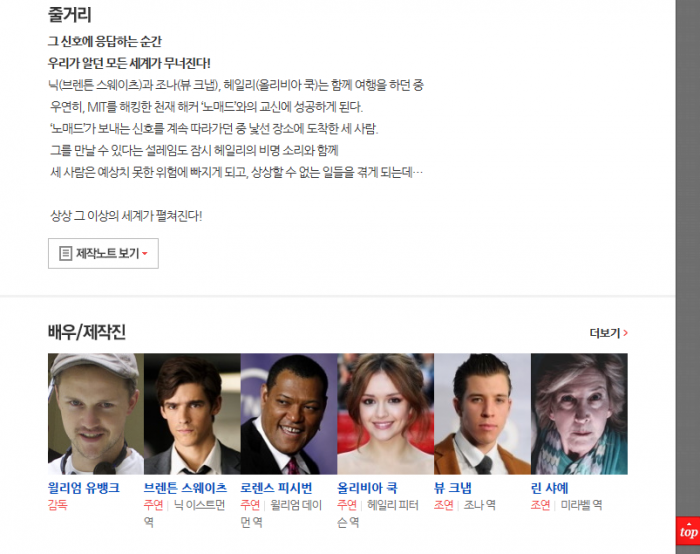Click the 윌리엄 유뱅크 name link

pyautogui.click(x=84, y=488)
